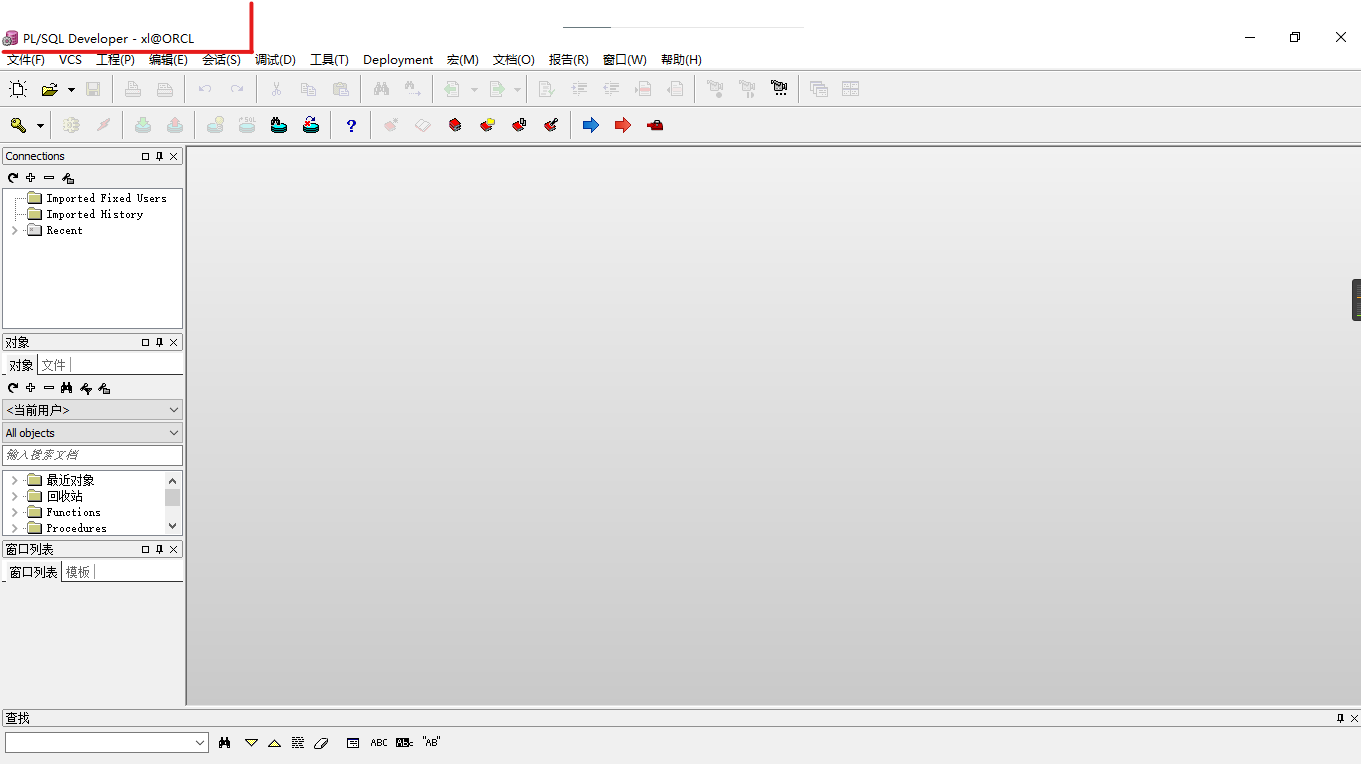Viewport: 1361px width, 764px height.
Task: Click the hammer configure icon in 对象 panel
Action: pos(104,388)
